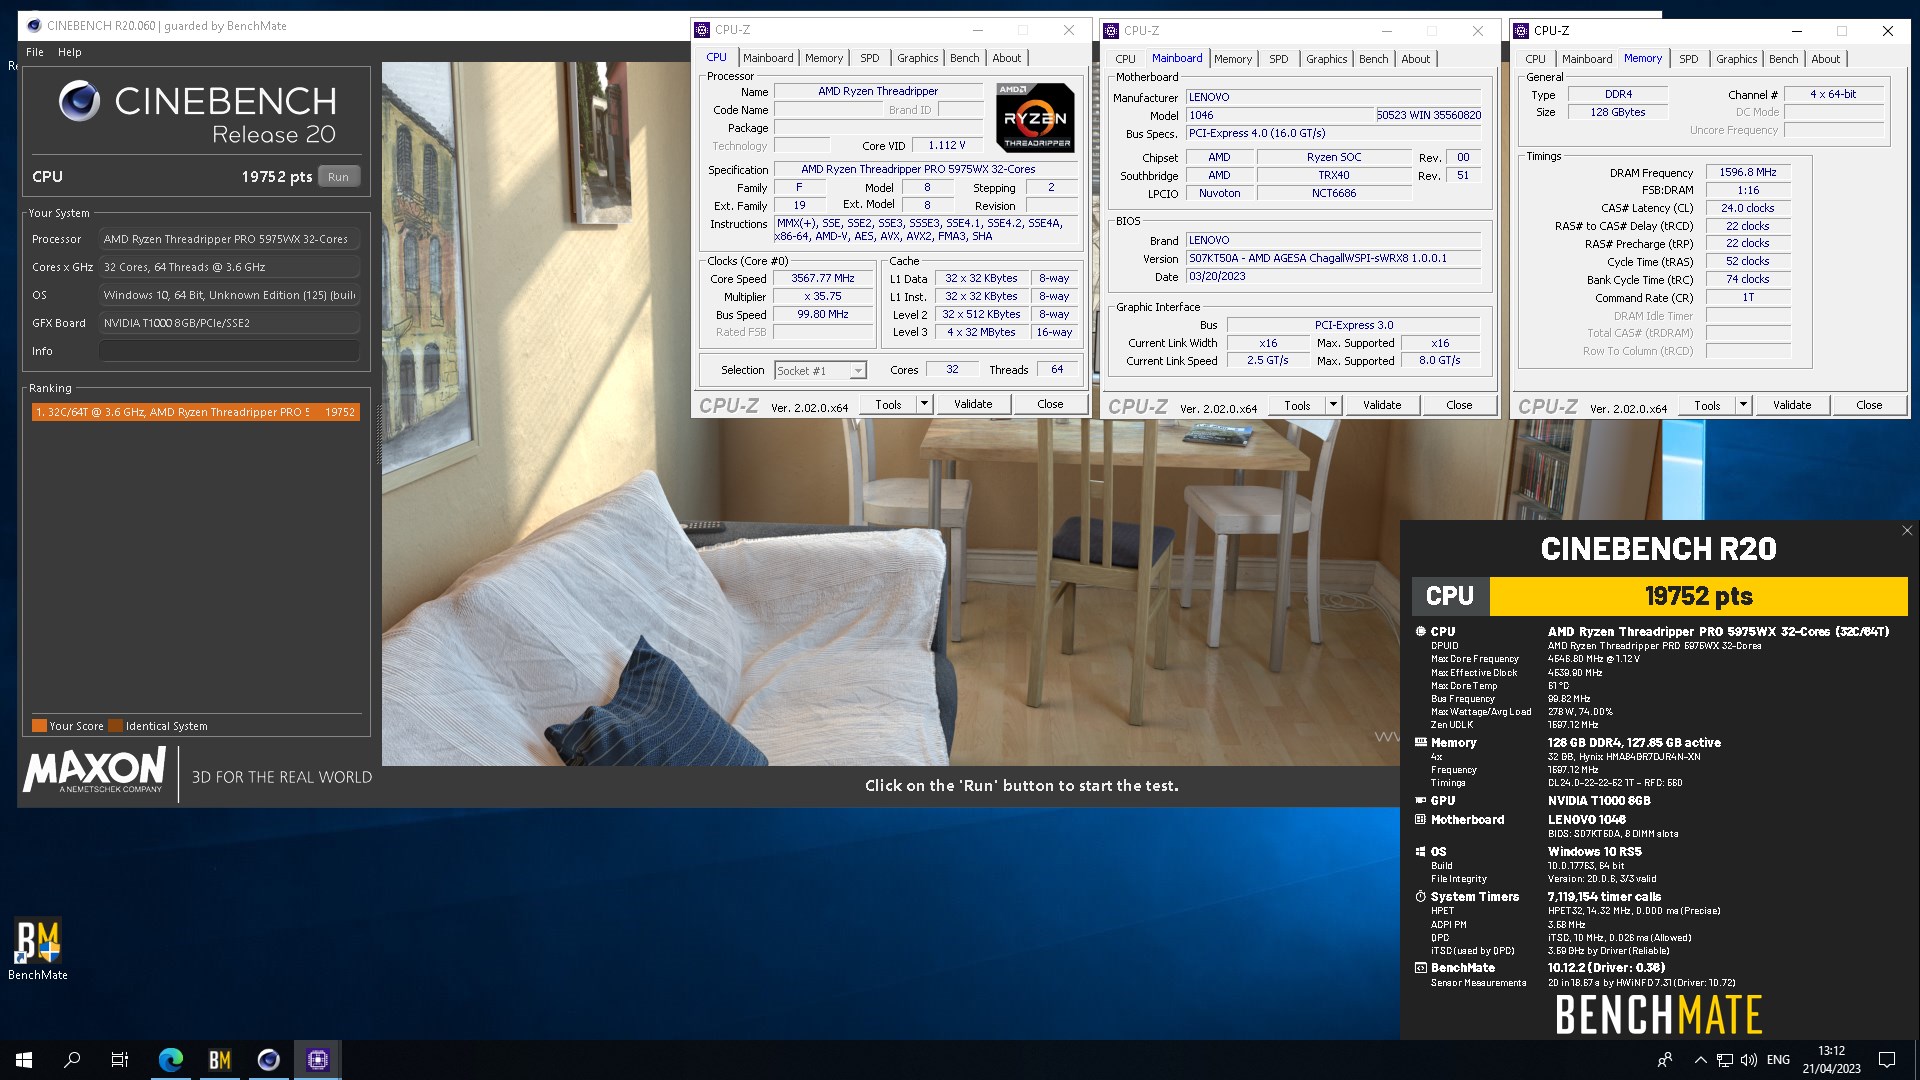Switch to Mainboard tab in first CPU-Z window

[x=768, y=58]
